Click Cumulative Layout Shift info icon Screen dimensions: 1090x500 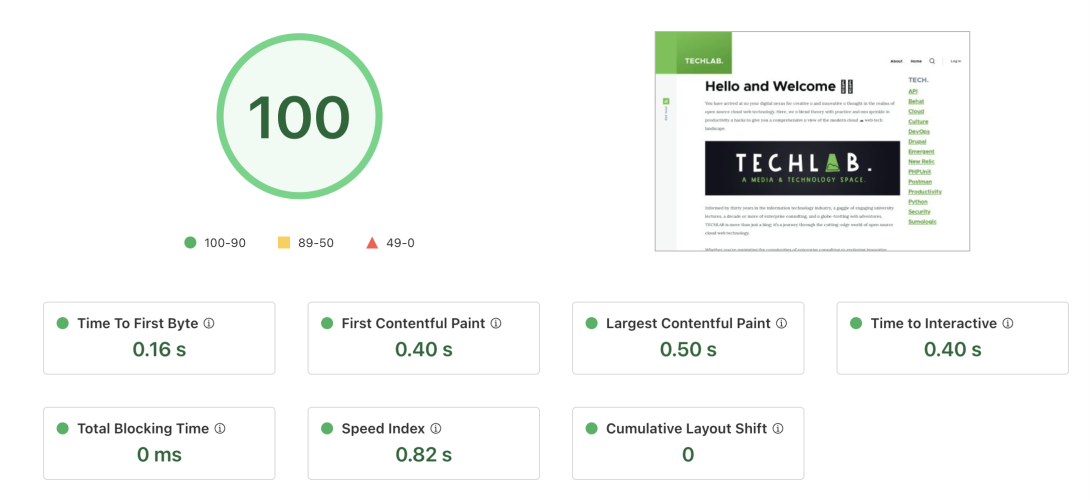point(778,429)
